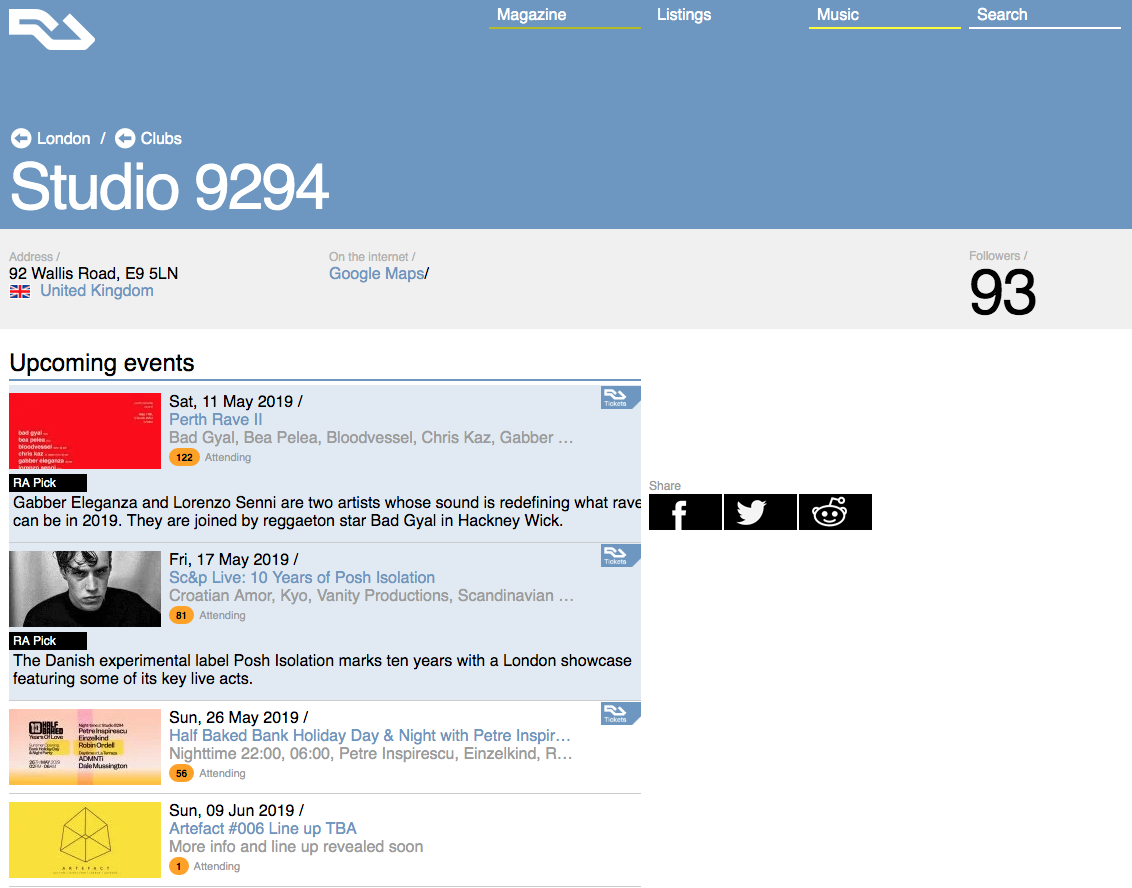Click the Perth Rave II artist lineup text

[x=371, y=438]
